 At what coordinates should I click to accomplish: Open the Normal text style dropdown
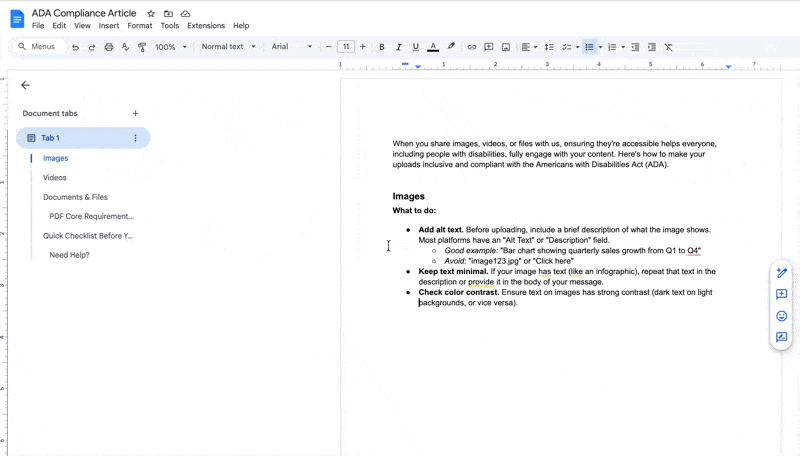[228, 47]
